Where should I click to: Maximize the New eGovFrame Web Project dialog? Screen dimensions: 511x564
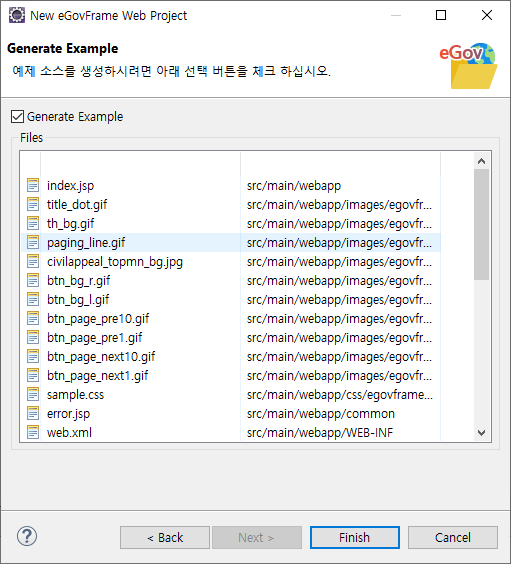click(441, 15)
